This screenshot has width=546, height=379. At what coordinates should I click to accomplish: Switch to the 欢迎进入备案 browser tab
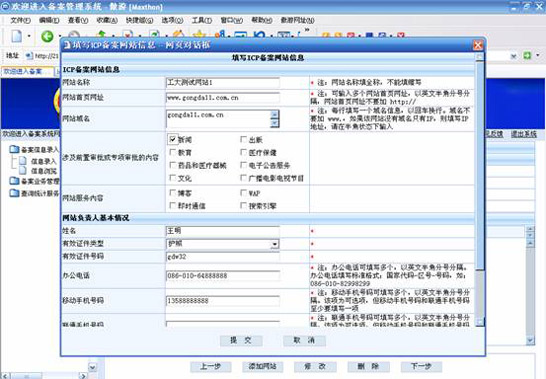27,71
